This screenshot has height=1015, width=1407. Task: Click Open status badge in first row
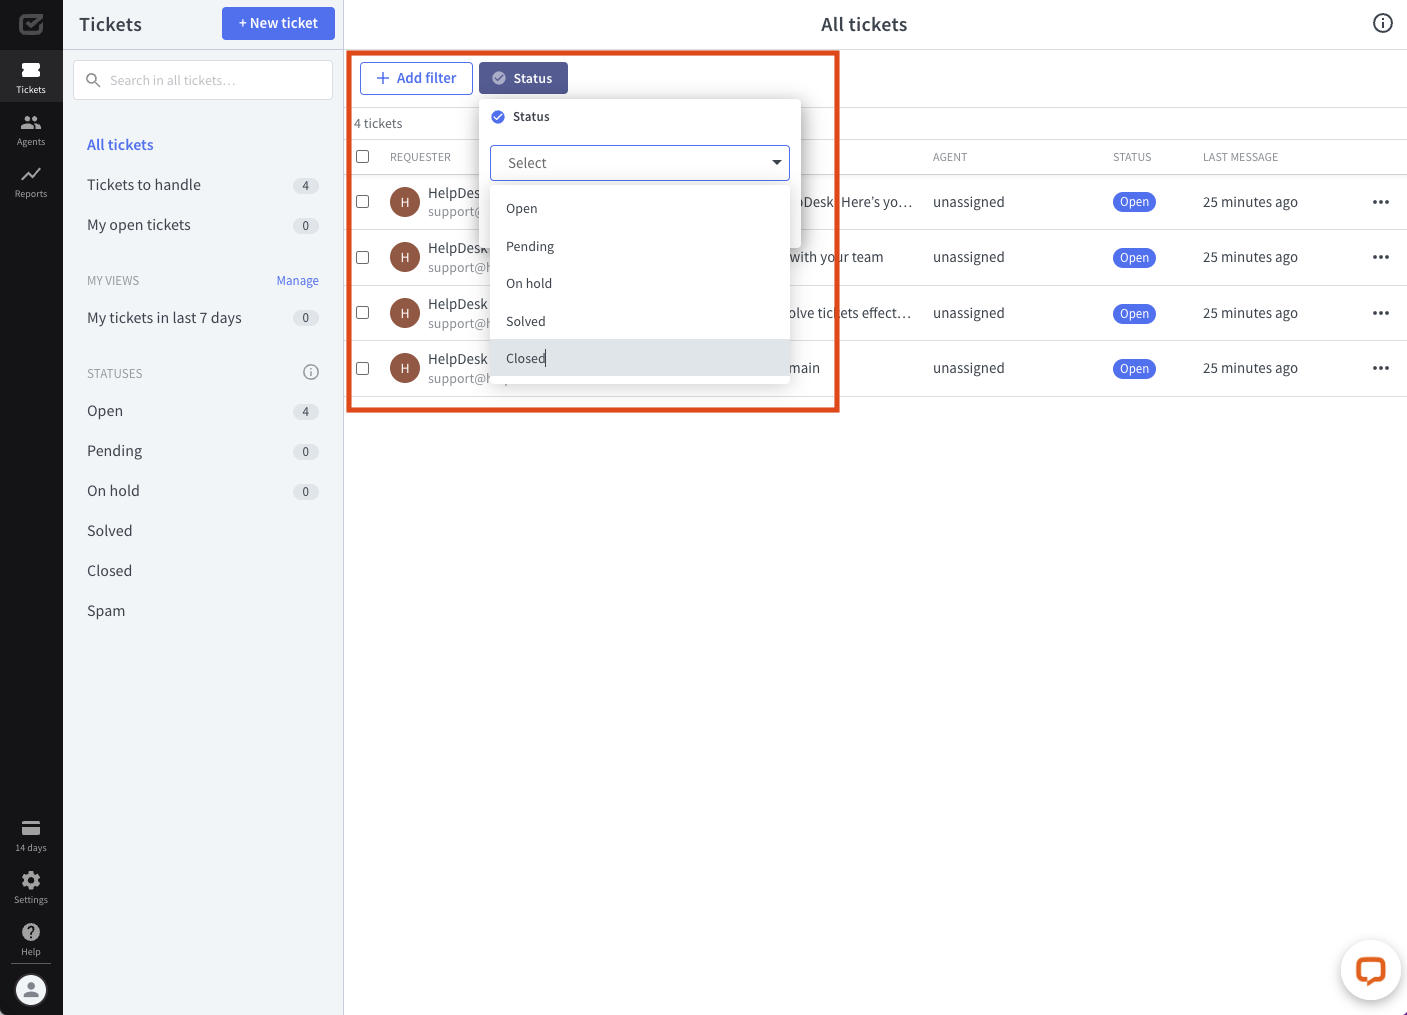[1134, 202]
